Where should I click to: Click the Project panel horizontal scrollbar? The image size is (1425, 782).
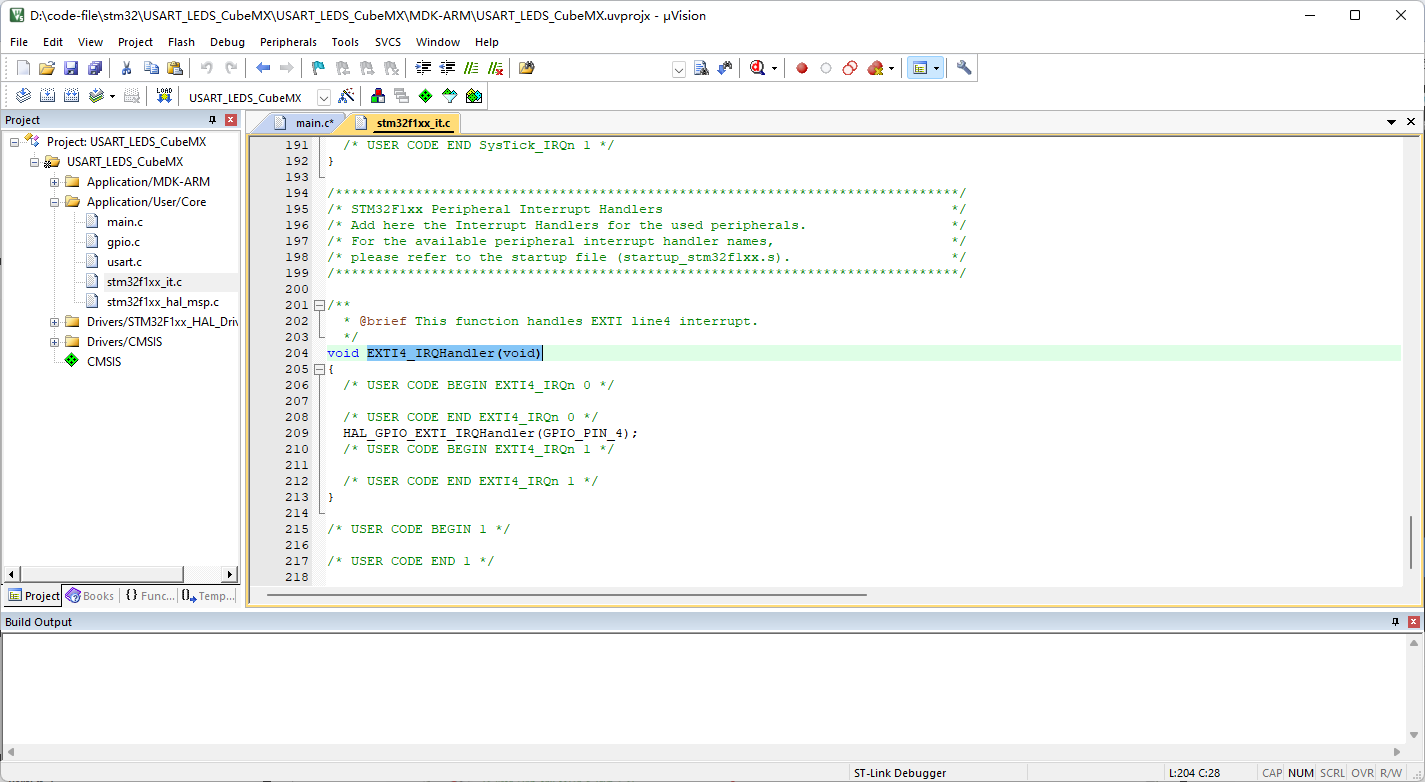(x=119, y=575)
